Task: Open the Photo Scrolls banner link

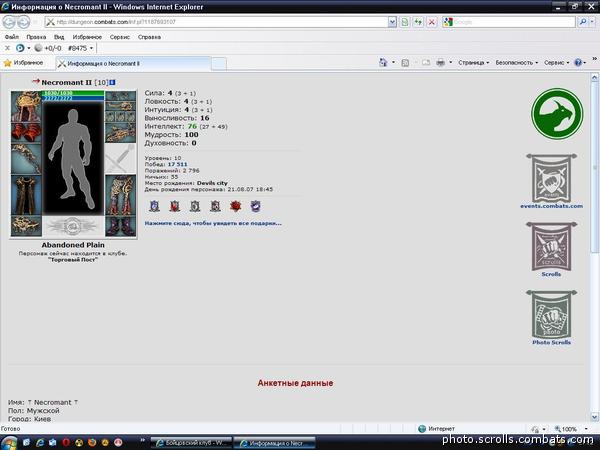Action: tap(551, 318)
